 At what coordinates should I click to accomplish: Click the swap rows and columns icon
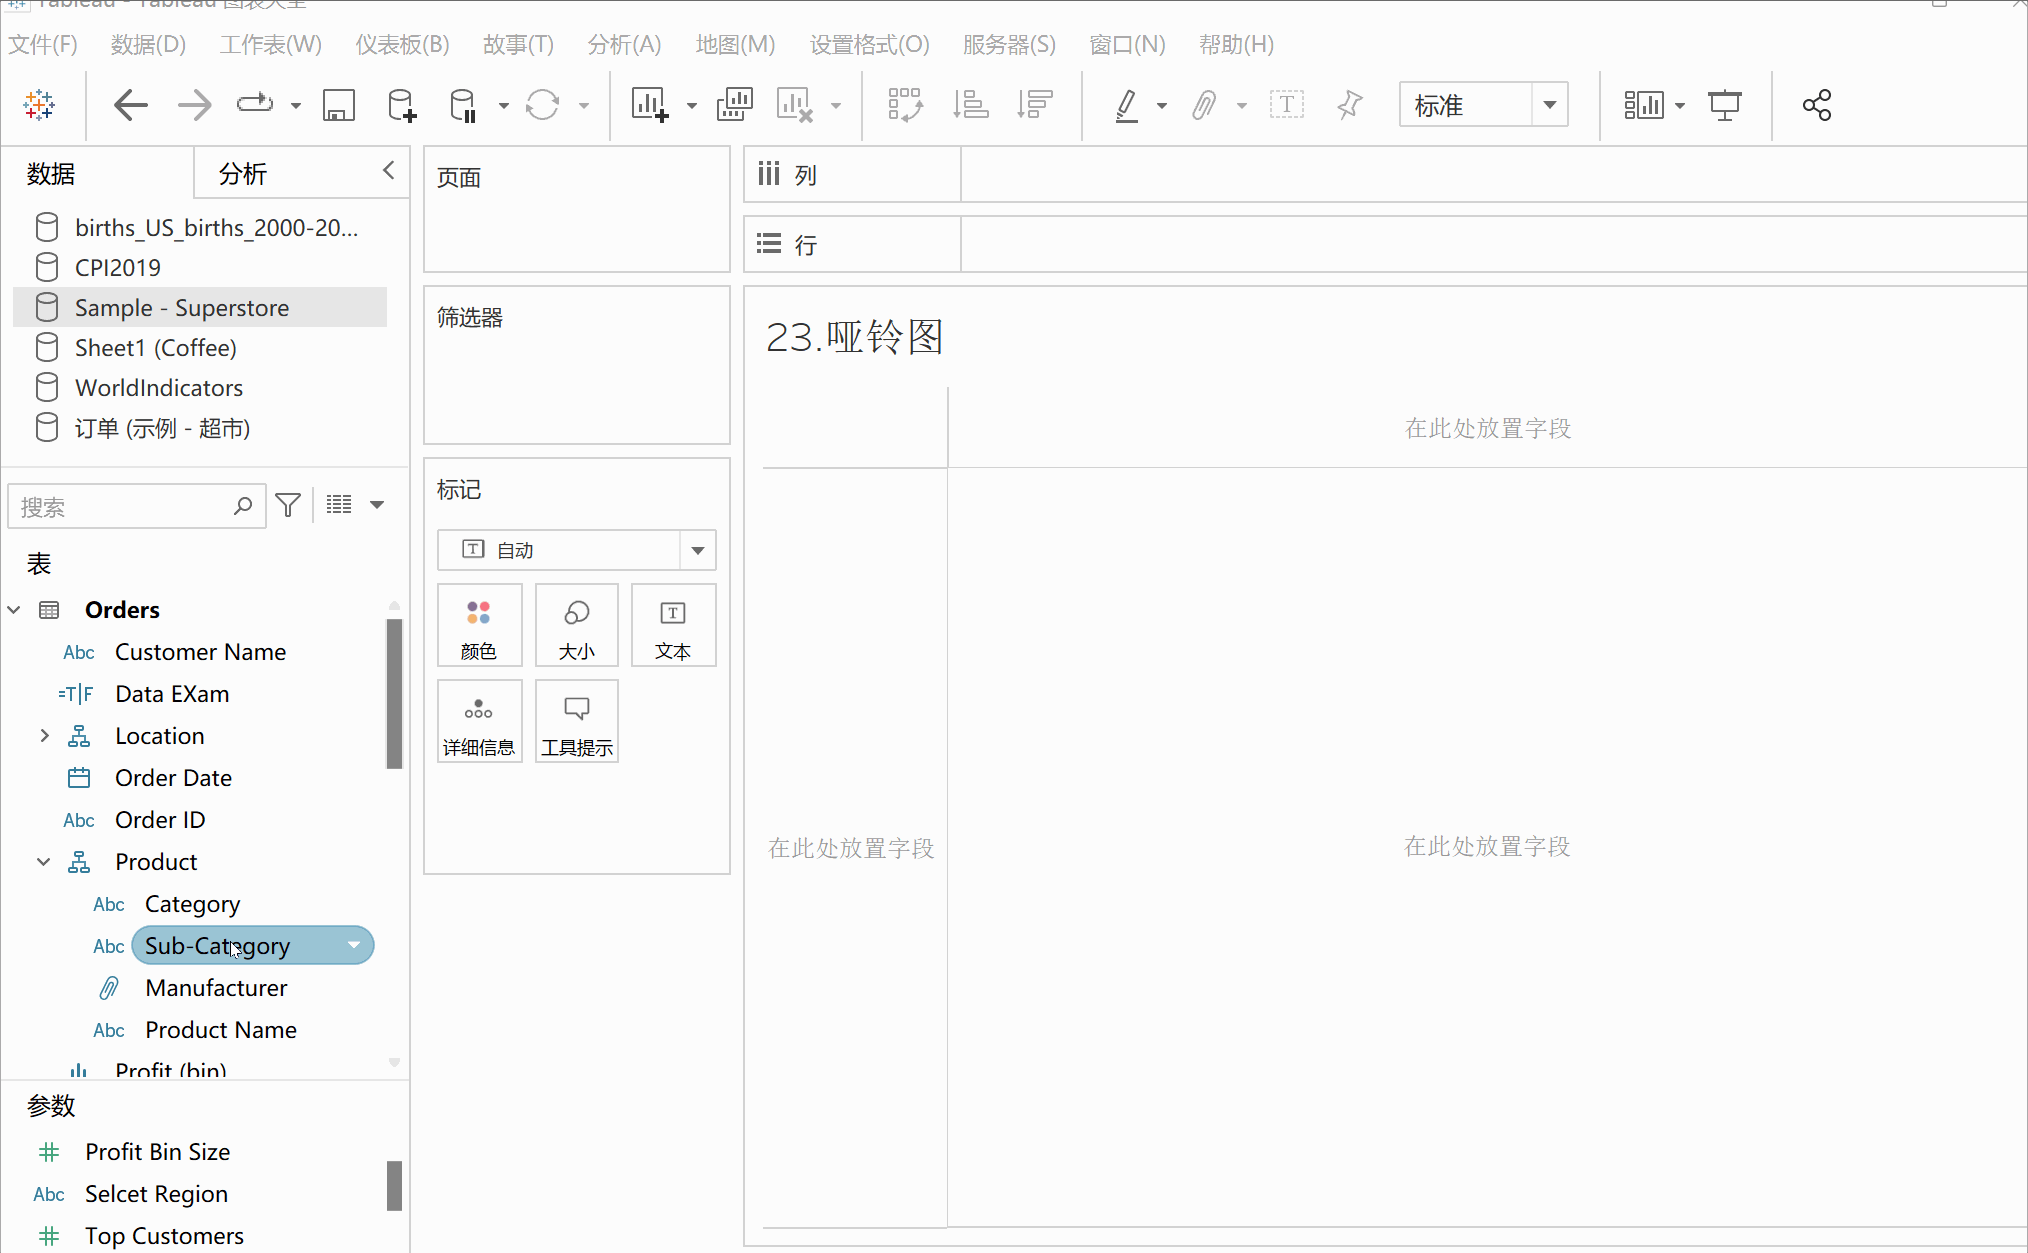click(905, 105)
